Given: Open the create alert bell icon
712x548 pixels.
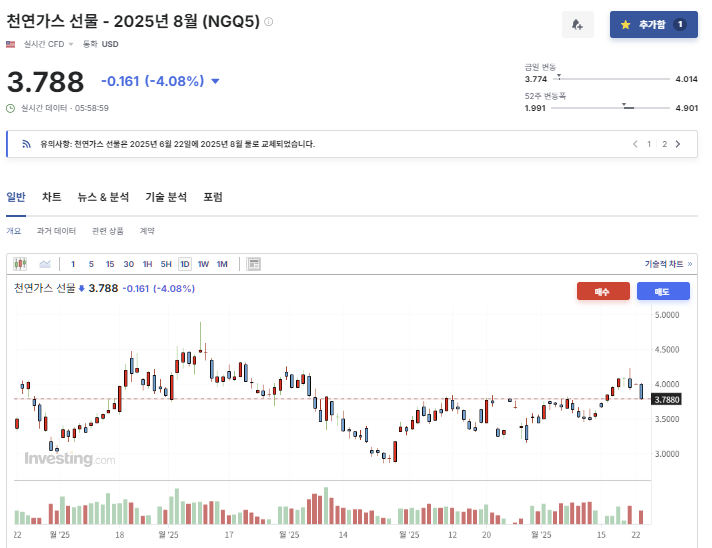Looking at the screenshot, I should 577,25.
